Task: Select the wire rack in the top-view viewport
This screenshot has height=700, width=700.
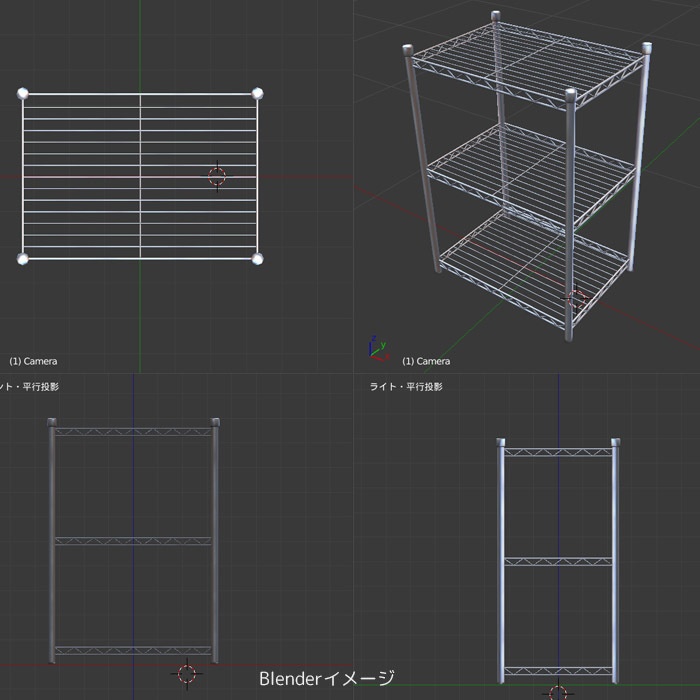Action: pyautogui.click(x=140, y=176)
